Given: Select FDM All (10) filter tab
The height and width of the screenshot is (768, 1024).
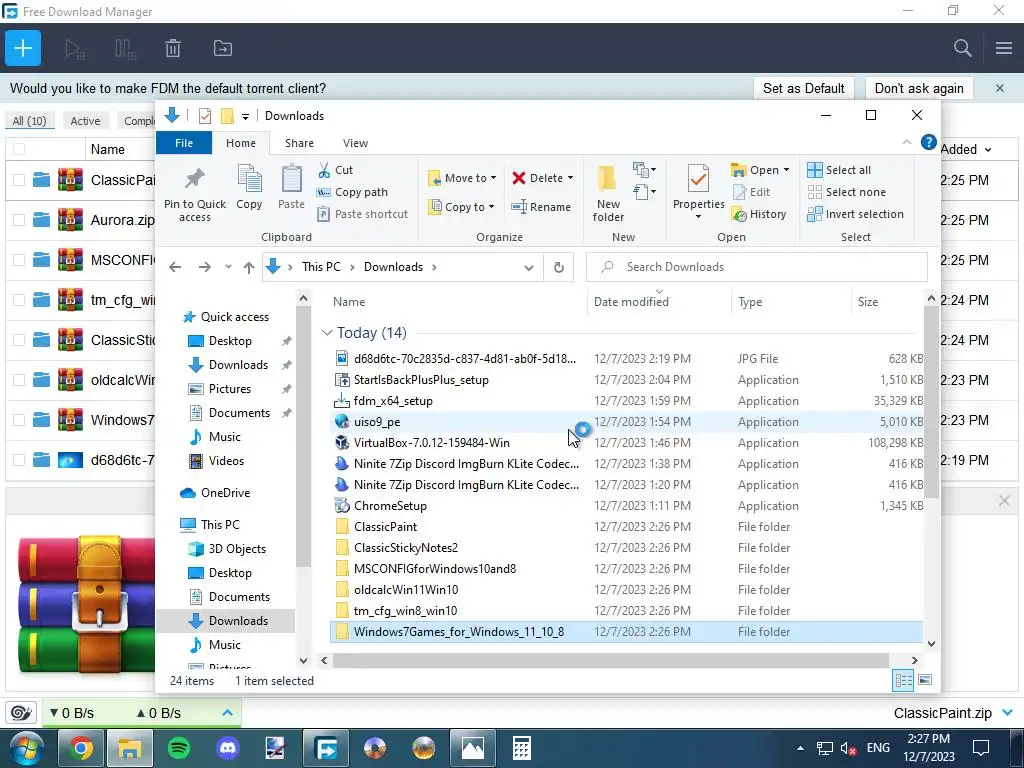Looking at the screenshot, I should coord(29,121).
